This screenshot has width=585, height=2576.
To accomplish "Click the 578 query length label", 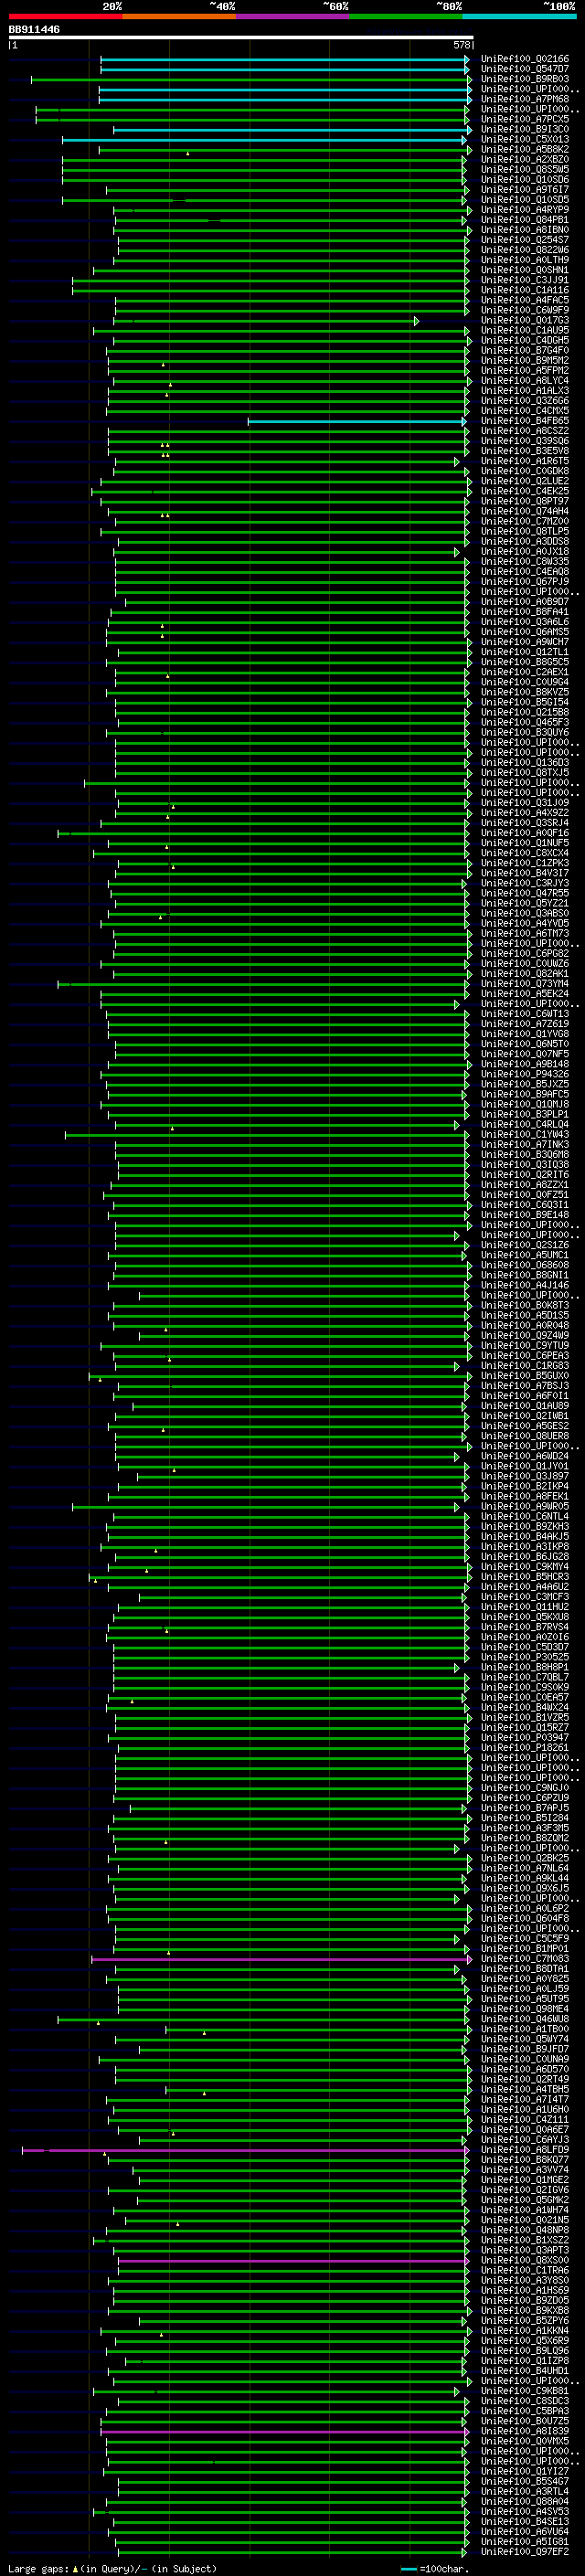I will click(x=462, y=45).
